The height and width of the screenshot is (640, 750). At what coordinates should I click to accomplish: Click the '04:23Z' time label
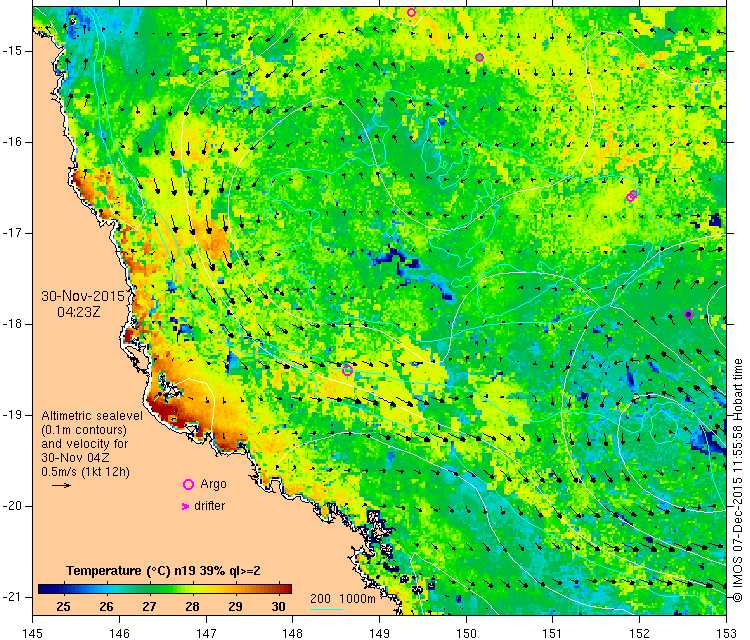pos(79,312)
